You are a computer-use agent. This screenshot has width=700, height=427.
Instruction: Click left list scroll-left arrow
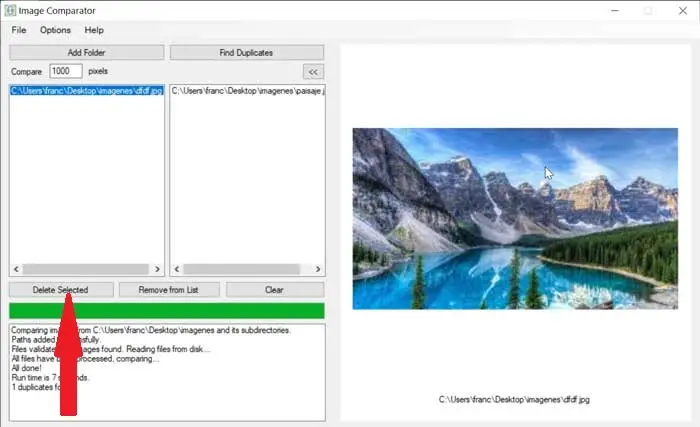coord(16,269)
